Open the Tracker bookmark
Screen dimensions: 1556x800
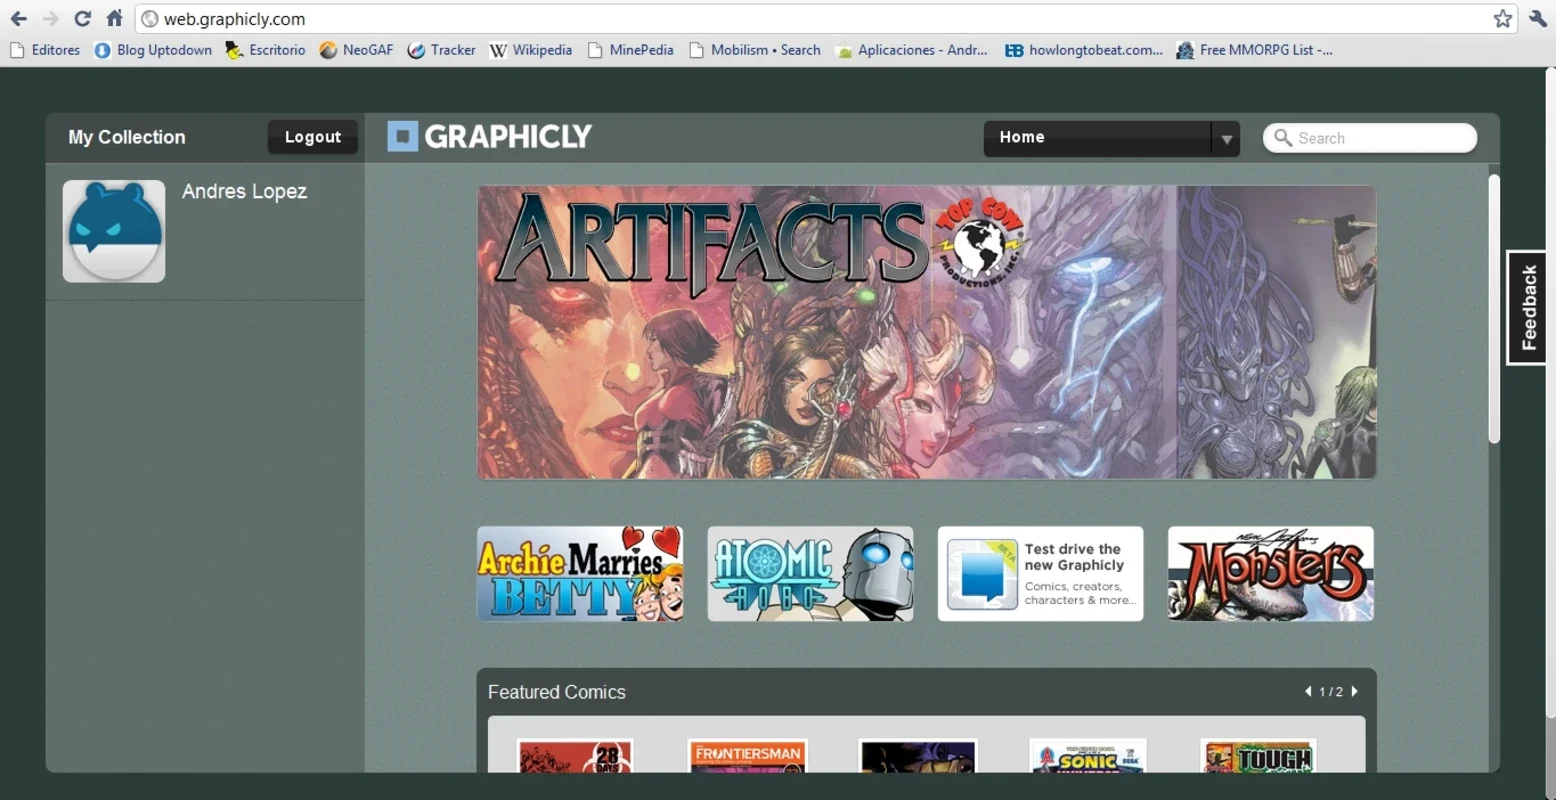pyautogui.click(x=442, y=50)
